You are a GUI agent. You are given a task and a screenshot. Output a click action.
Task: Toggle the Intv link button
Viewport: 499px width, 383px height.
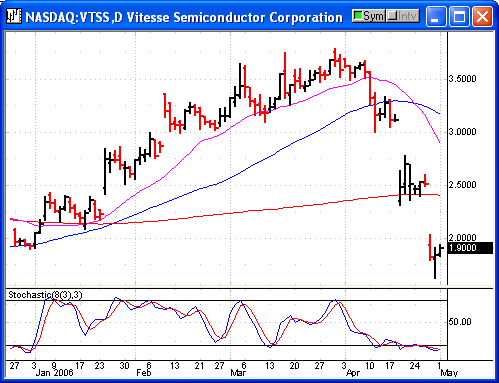[403, 16]
